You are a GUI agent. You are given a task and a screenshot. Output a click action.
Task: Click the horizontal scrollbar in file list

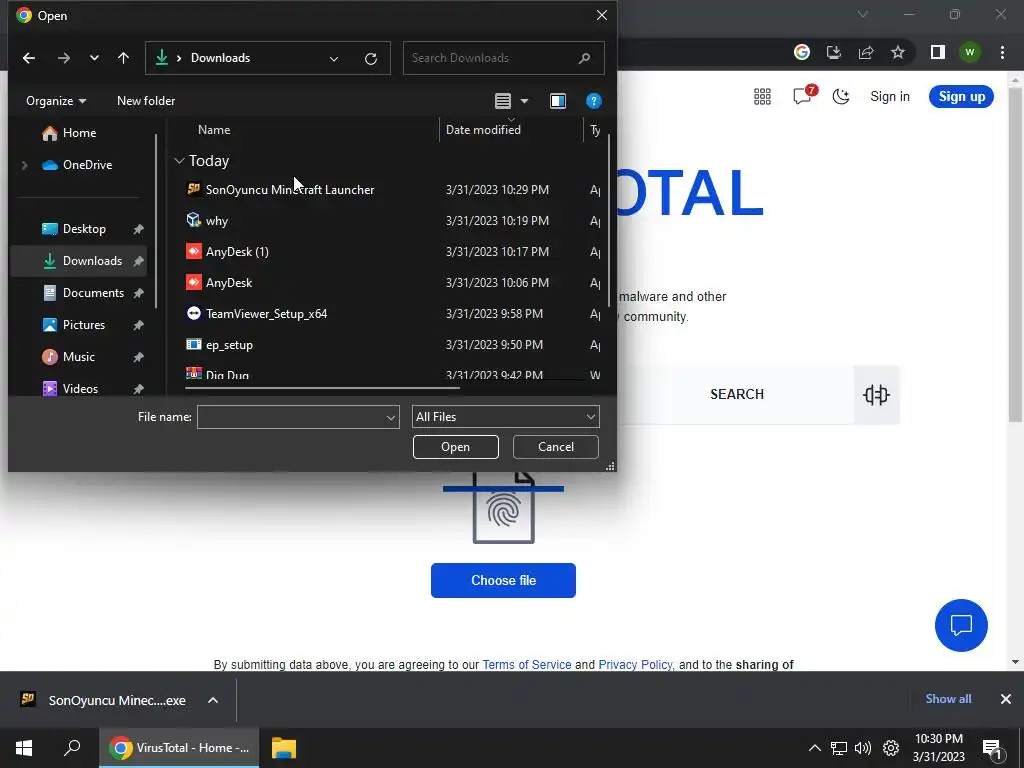(x=322, y=388)
